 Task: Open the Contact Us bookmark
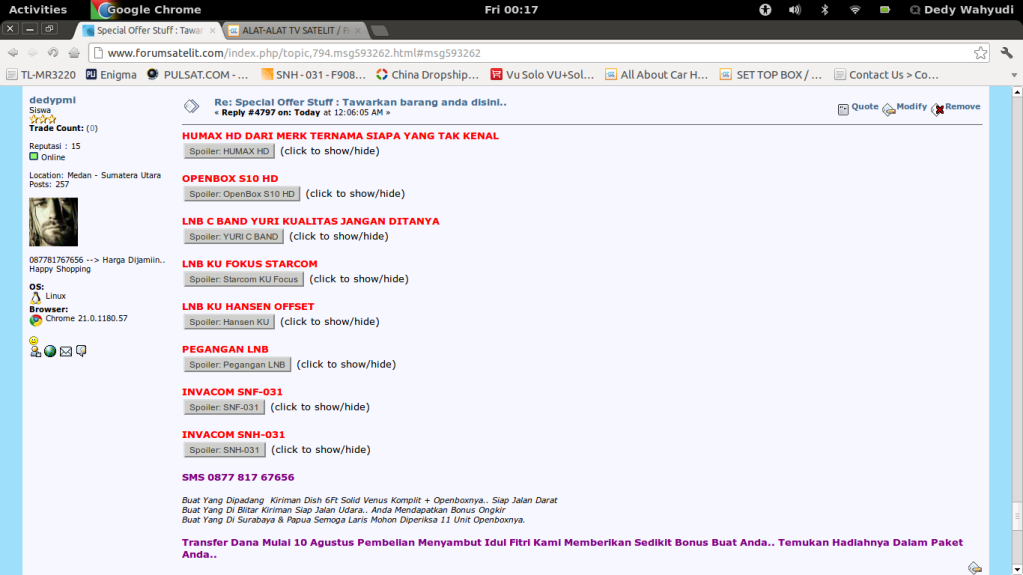click(887, 75)
